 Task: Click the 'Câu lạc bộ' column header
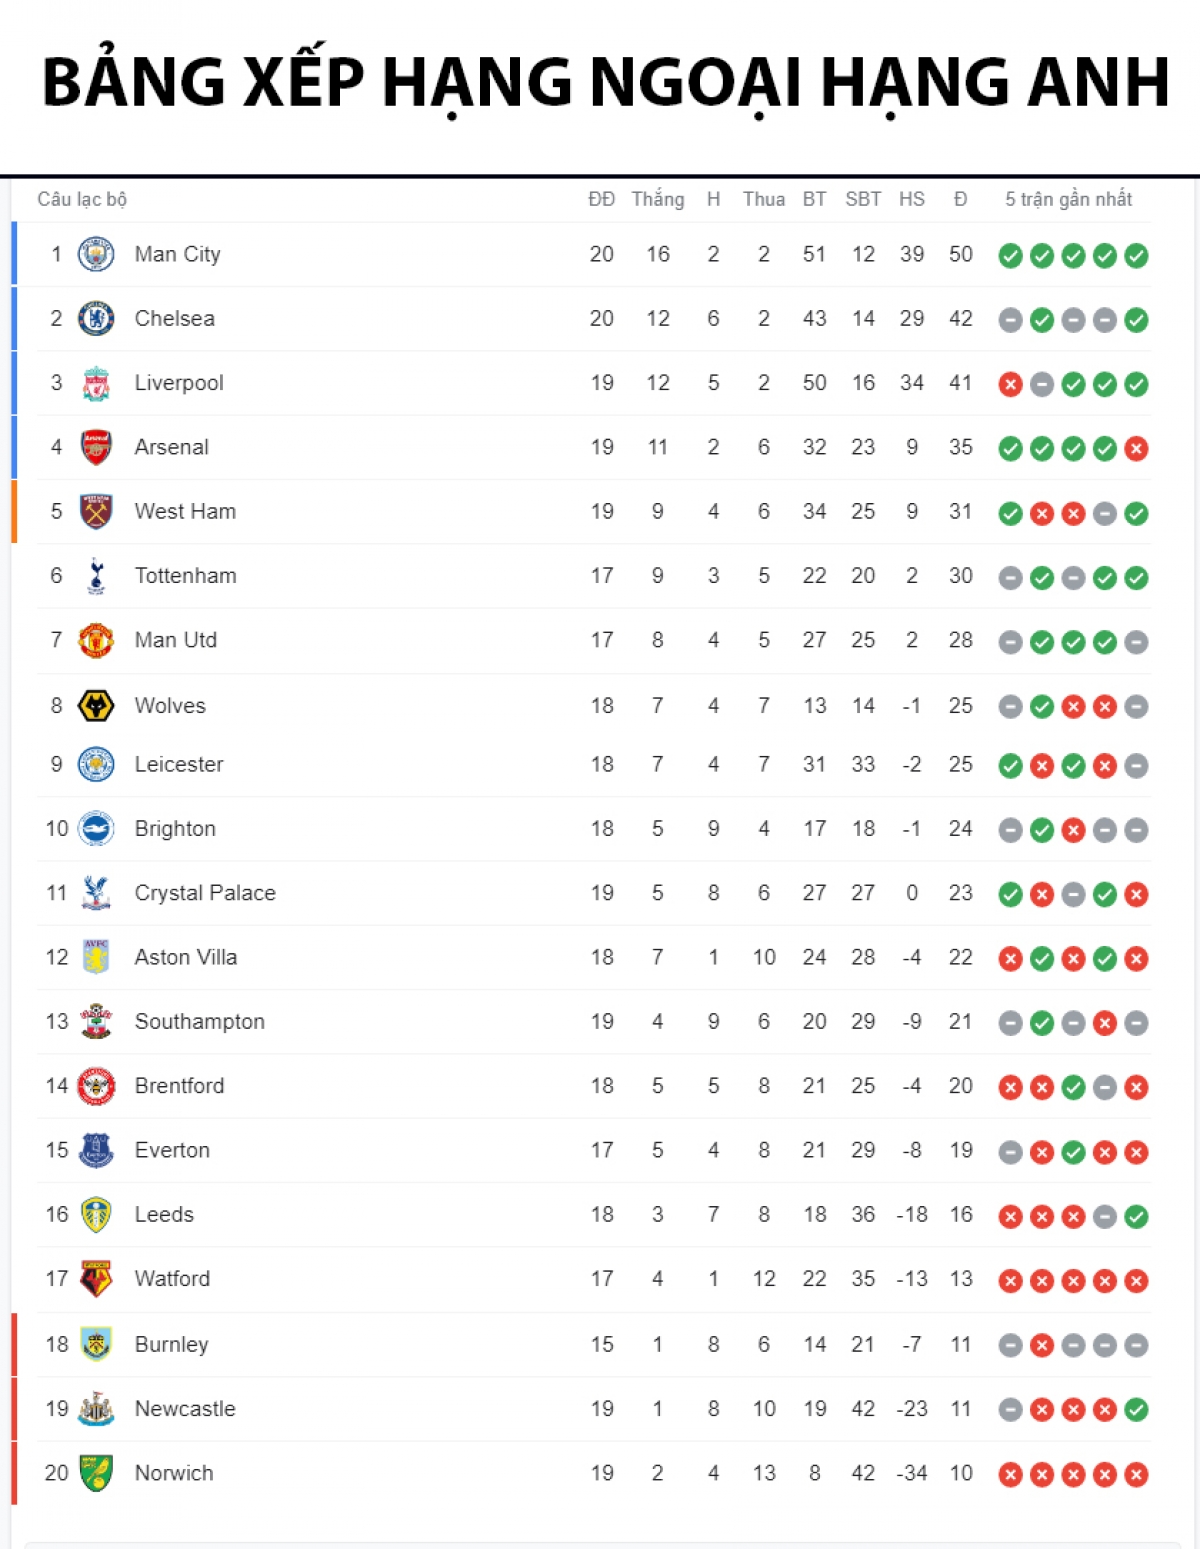point(82,199)
